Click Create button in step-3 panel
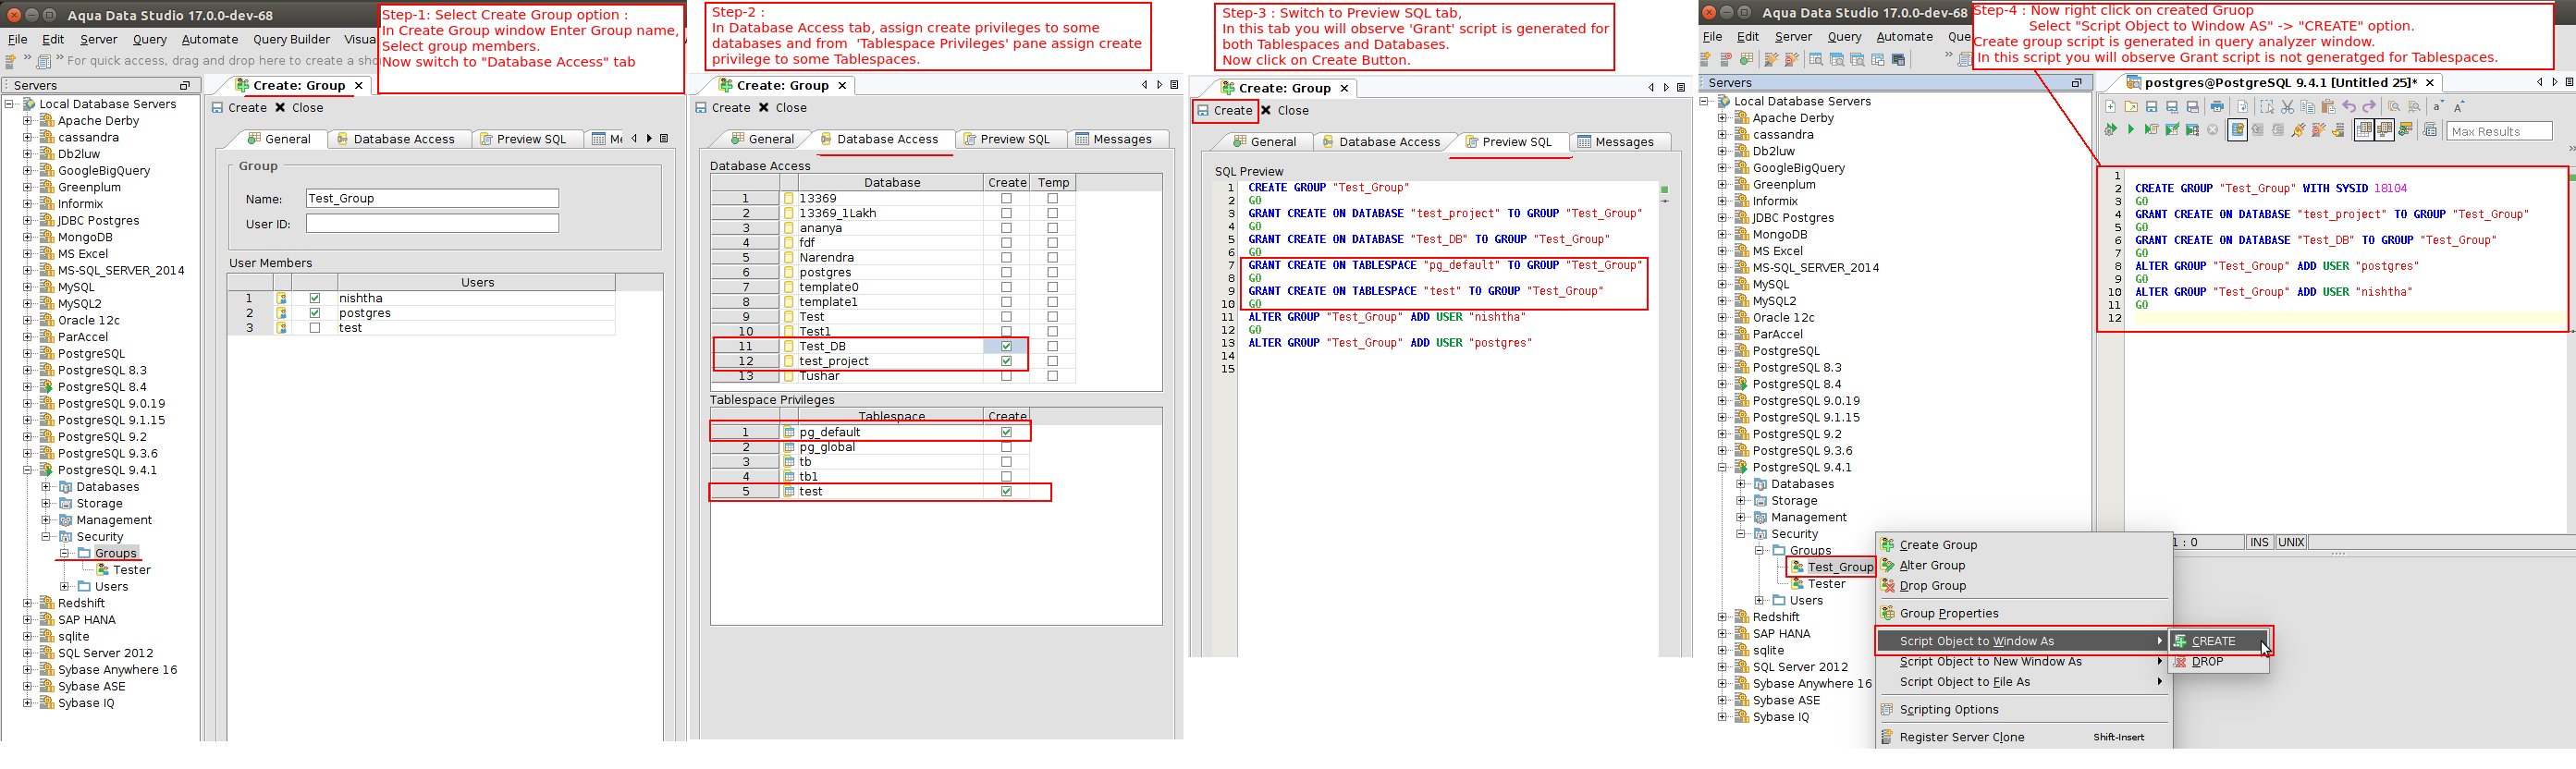Screen dimensions: 2576x769 1225,111
